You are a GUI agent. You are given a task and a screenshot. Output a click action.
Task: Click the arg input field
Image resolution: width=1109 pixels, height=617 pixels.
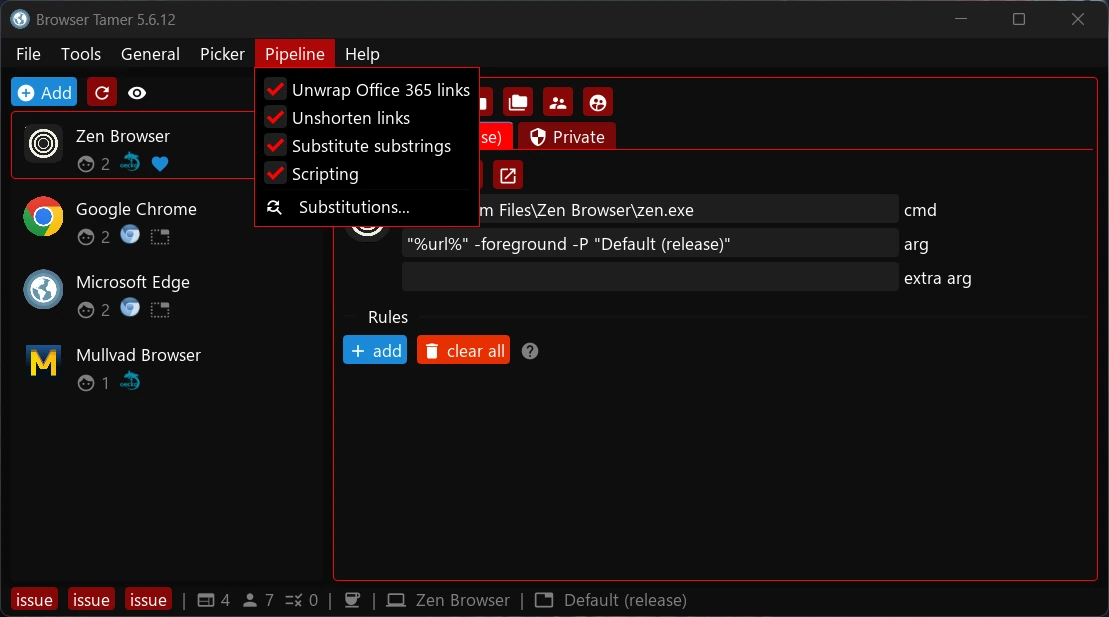click(649, 243)
